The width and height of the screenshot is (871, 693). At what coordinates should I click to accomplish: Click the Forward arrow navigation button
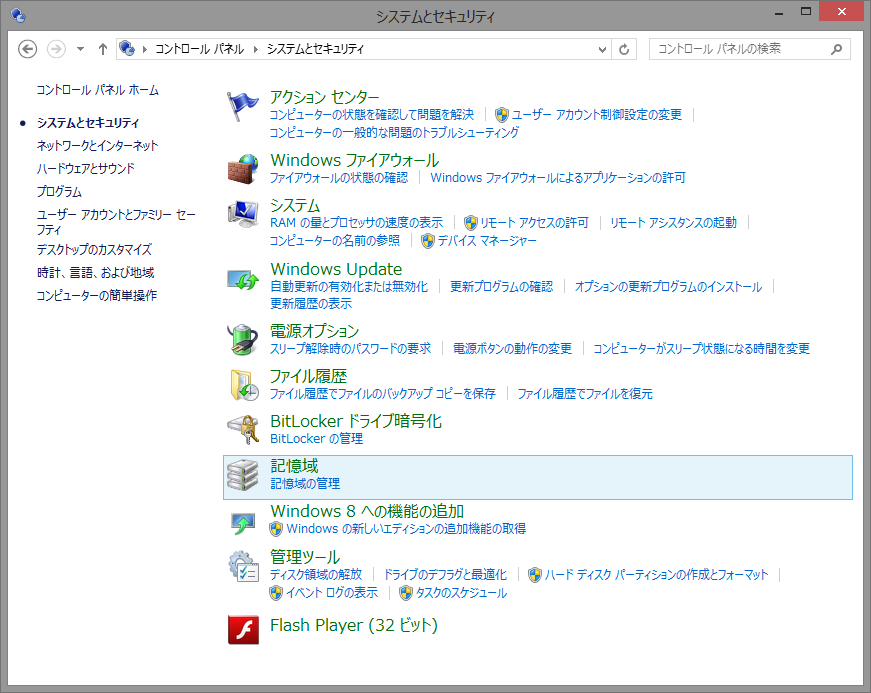(x=56, y=49)
